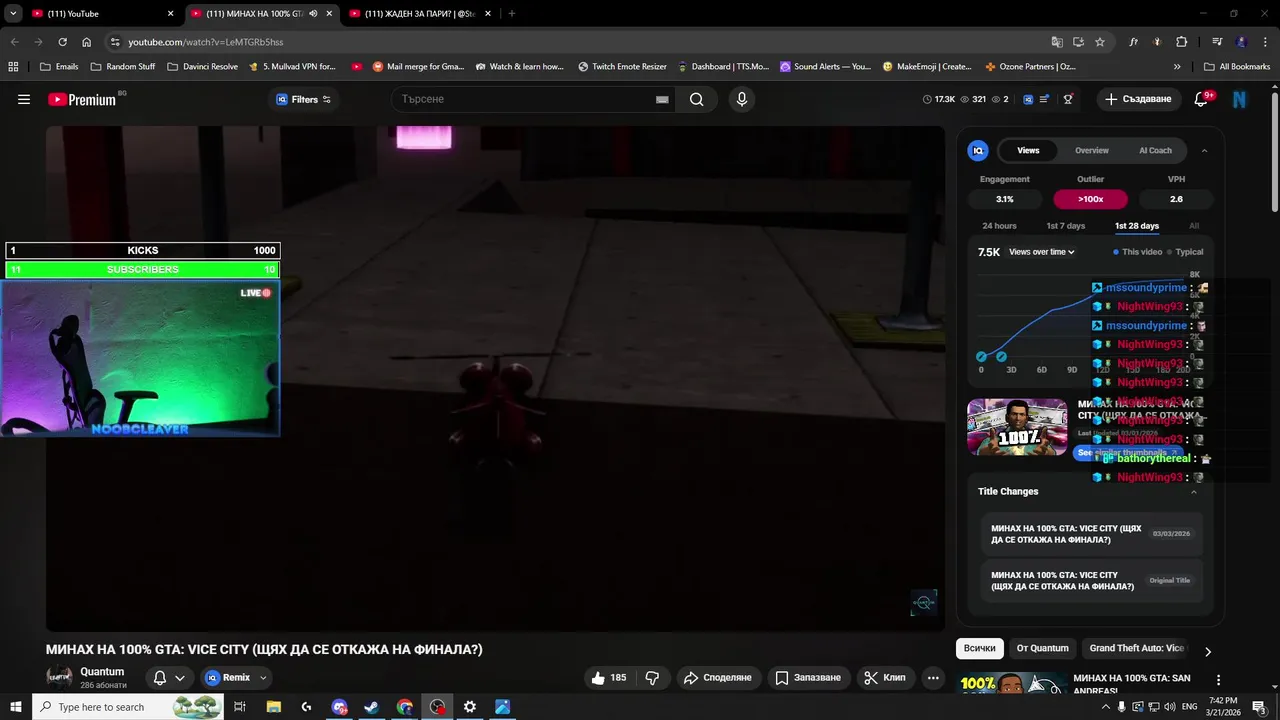The image size is (1280, 720).
Task: Click the 100% Vice City thumbnail in panel
Action: 1017,427
